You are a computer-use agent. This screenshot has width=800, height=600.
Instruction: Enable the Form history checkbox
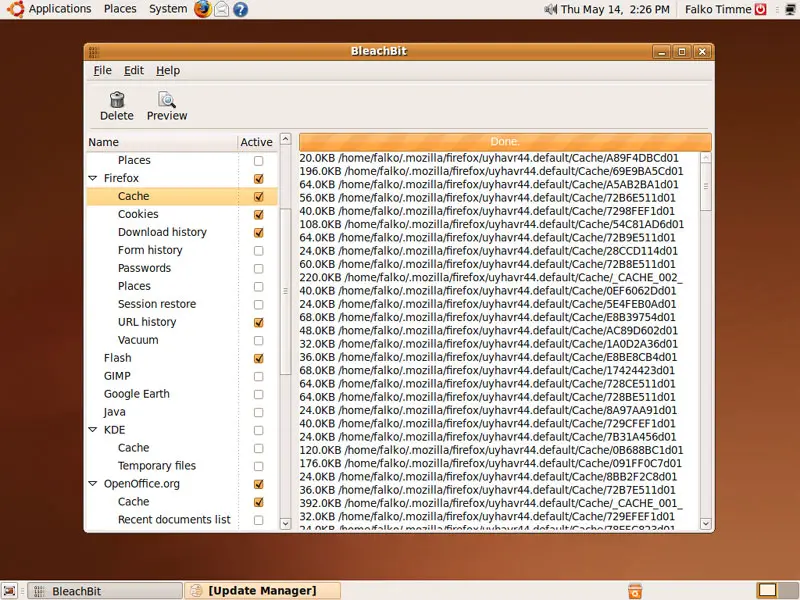pyautogui.click(x=259, y=251)
